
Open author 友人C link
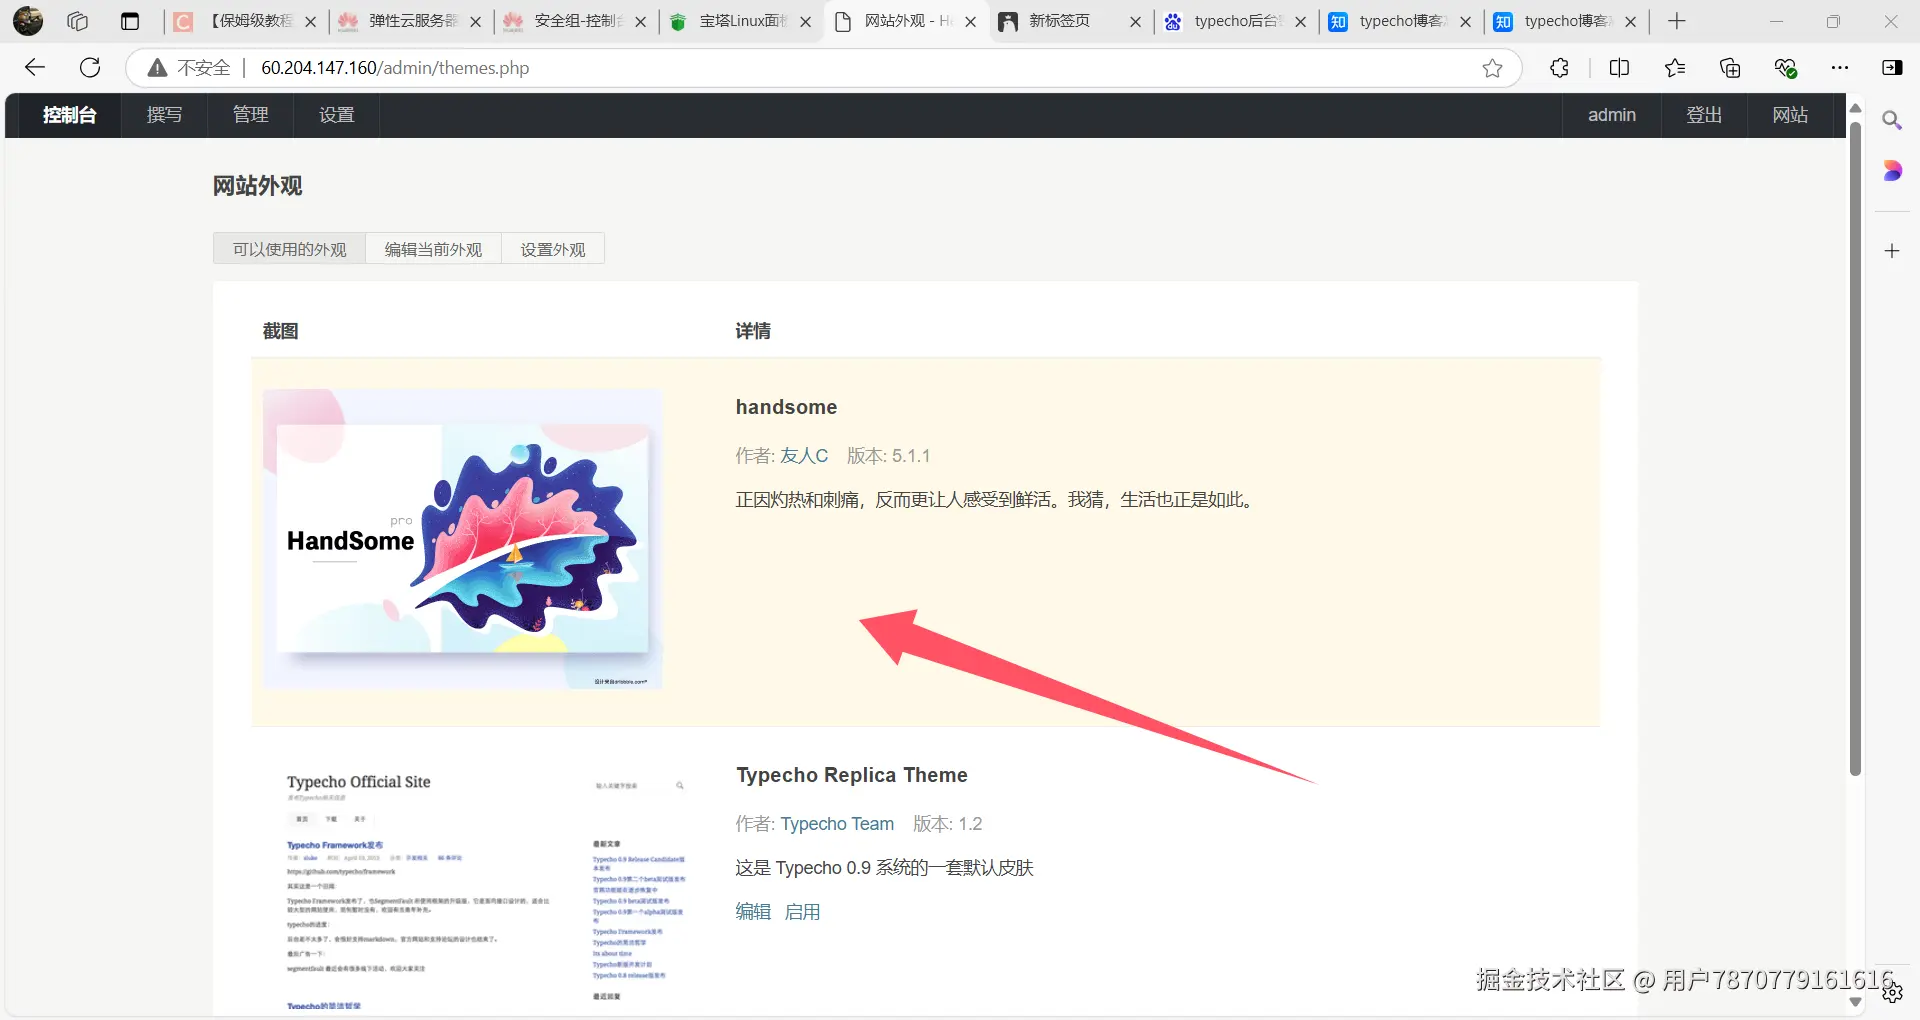804,456
